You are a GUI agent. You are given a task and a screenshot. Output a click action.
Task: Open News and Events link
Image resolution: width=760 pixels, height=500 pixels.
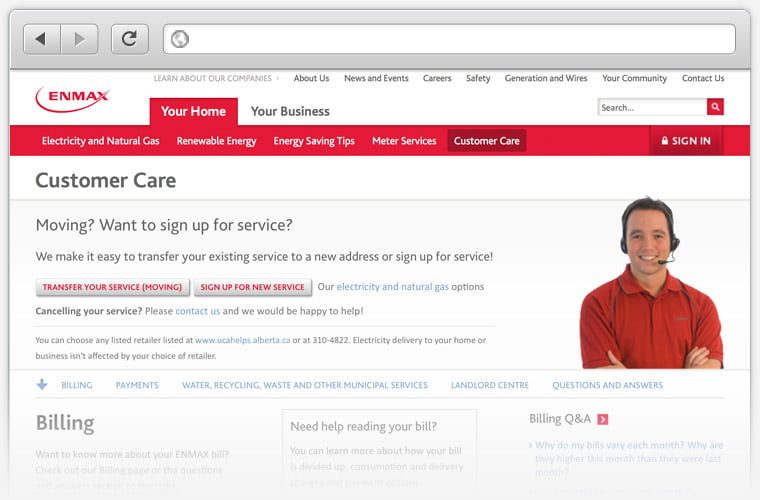click(376, 78)
